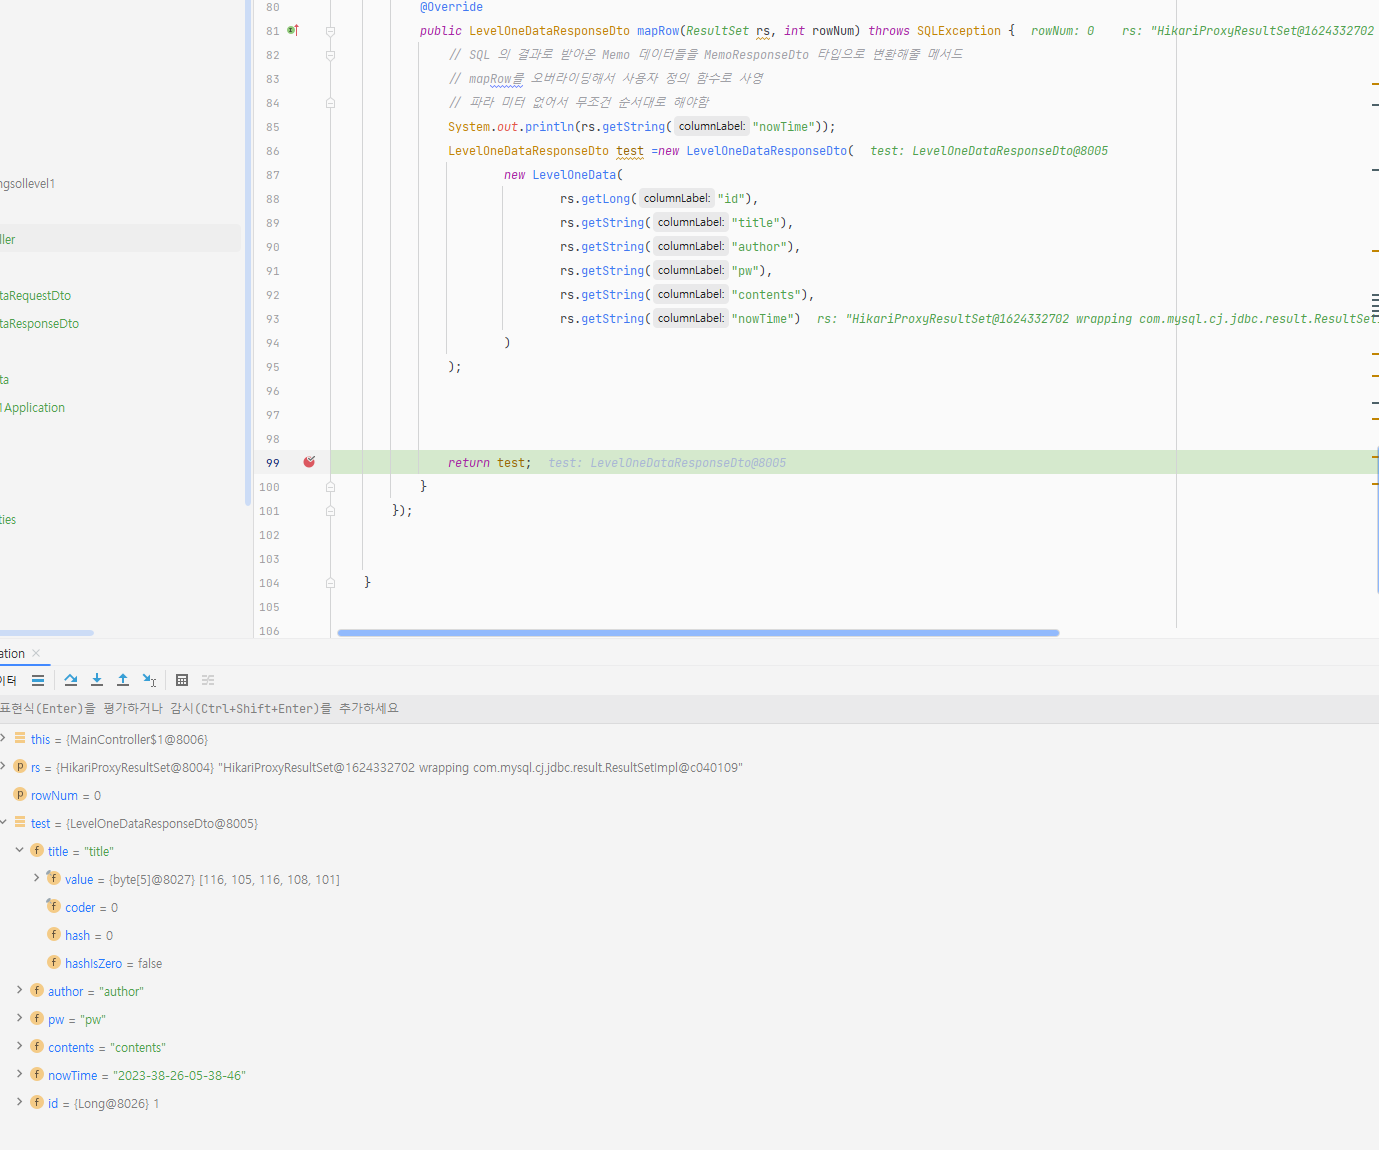Open the Evaluate Expression calculator icon
This screenshot has height=1150, width=1379.
182,680
